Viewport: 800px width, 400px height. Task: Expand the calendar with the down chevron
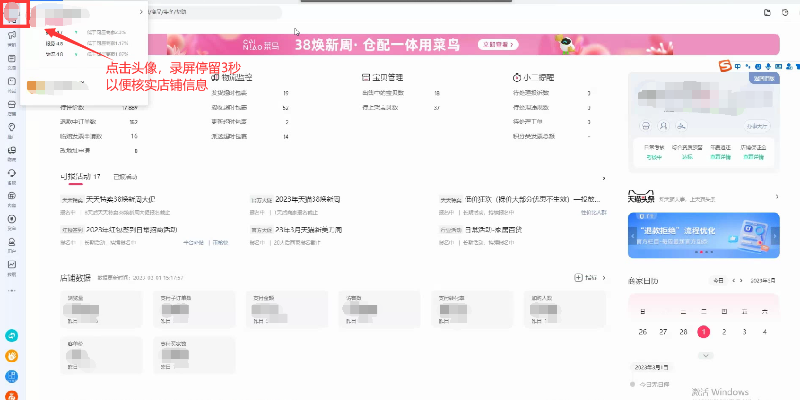706,355
